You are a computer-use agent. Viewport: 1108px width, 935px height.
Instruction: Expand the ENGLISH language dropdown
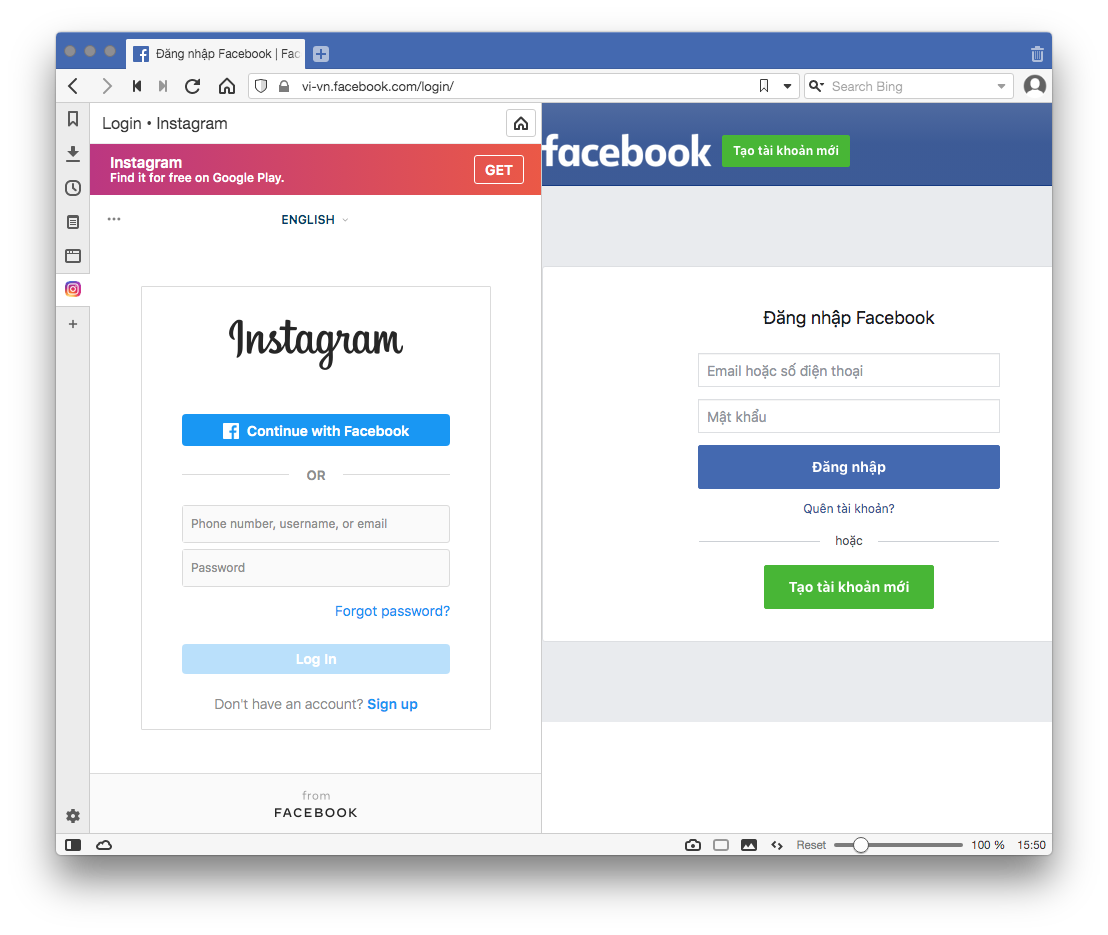click(x=315, y=220)
